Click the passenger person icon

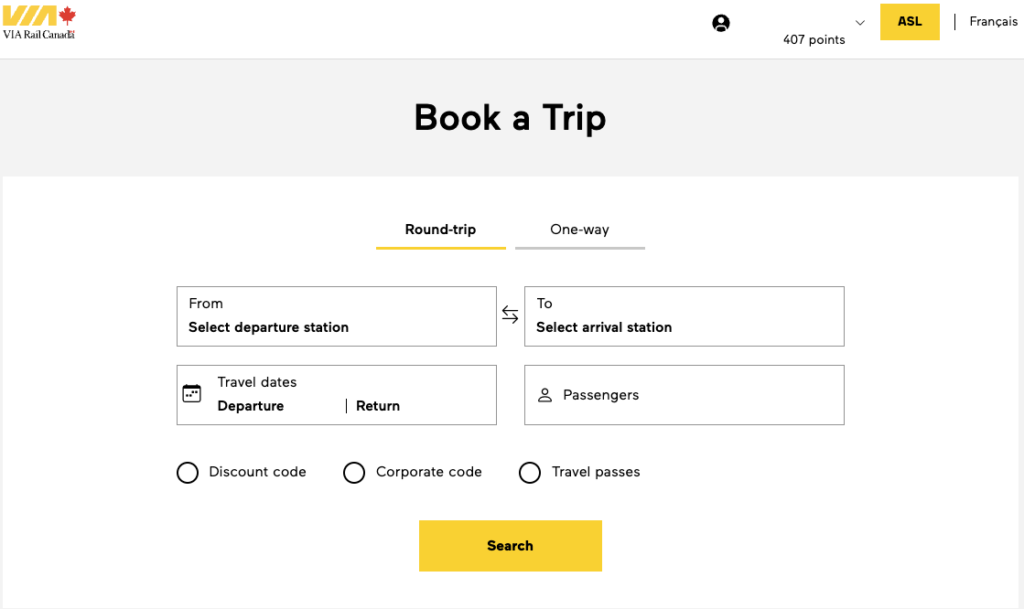[545, 394]
